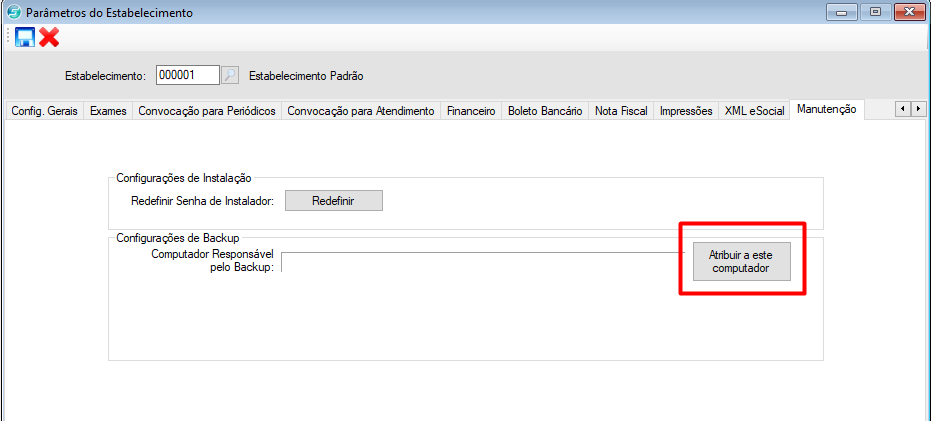The image size is (931, 421).
Task: Open the Impressões tab
Action: pos(686,111)
